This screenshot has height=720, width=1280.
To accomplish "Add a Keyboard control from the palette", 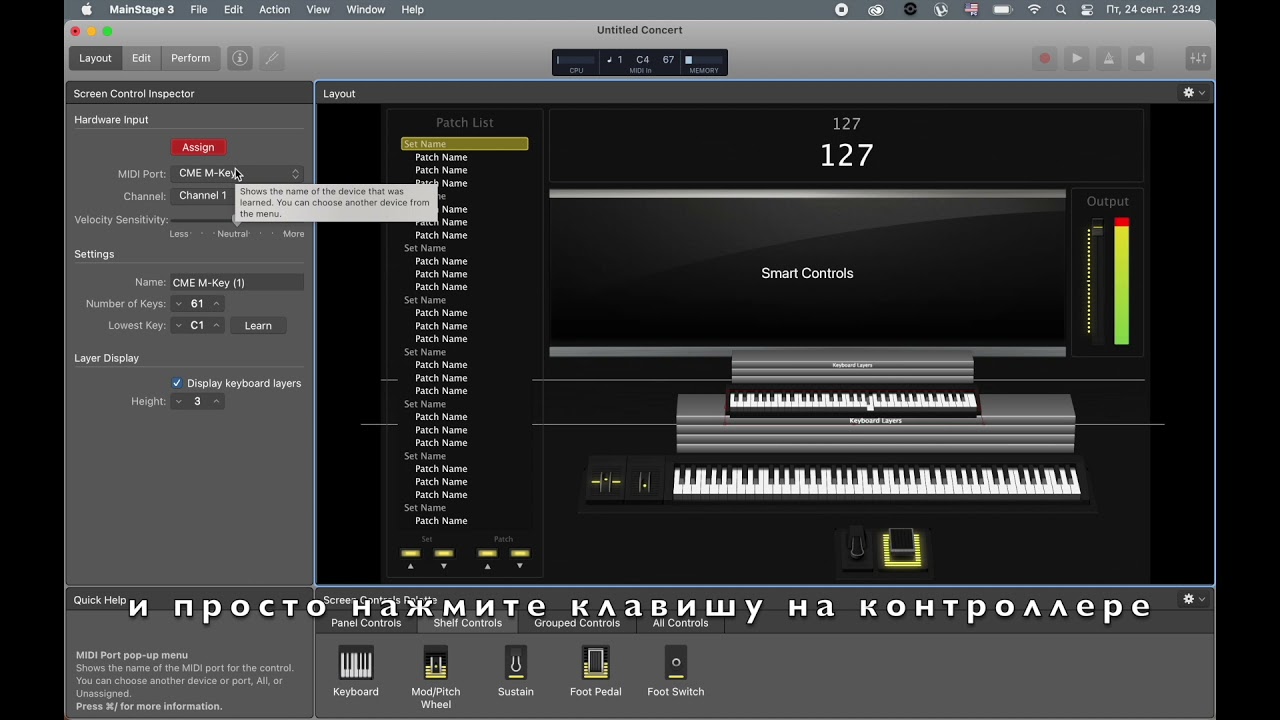I will pos(356,664).
